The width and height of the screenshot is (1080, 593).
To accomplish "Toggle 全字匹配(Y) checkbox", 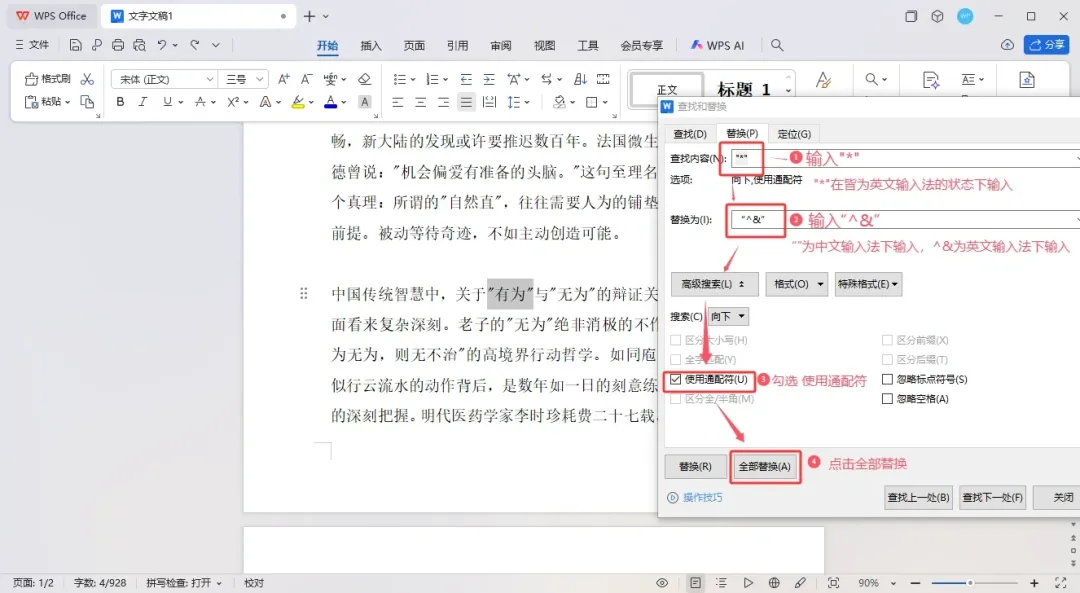I will click(x=676, y=360).
